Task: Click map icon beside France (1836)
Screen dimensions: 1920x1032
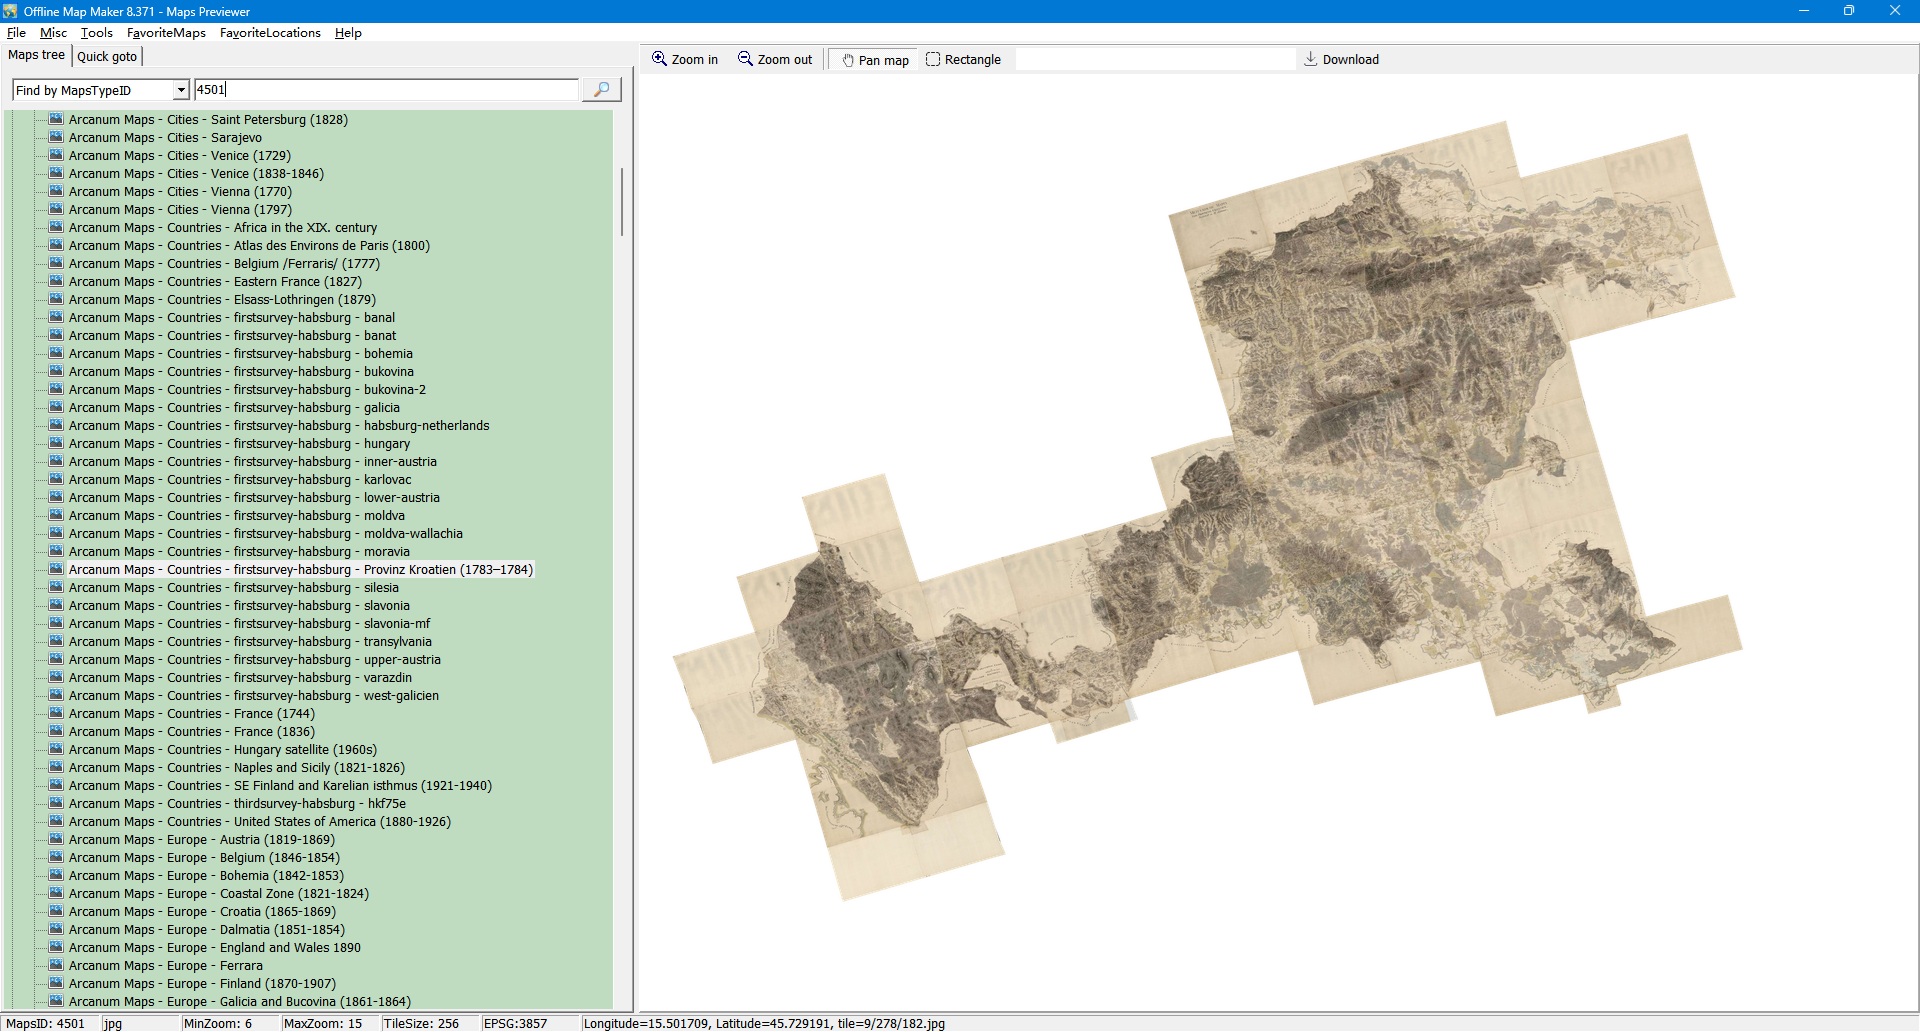Action: (x=56, y=731)
